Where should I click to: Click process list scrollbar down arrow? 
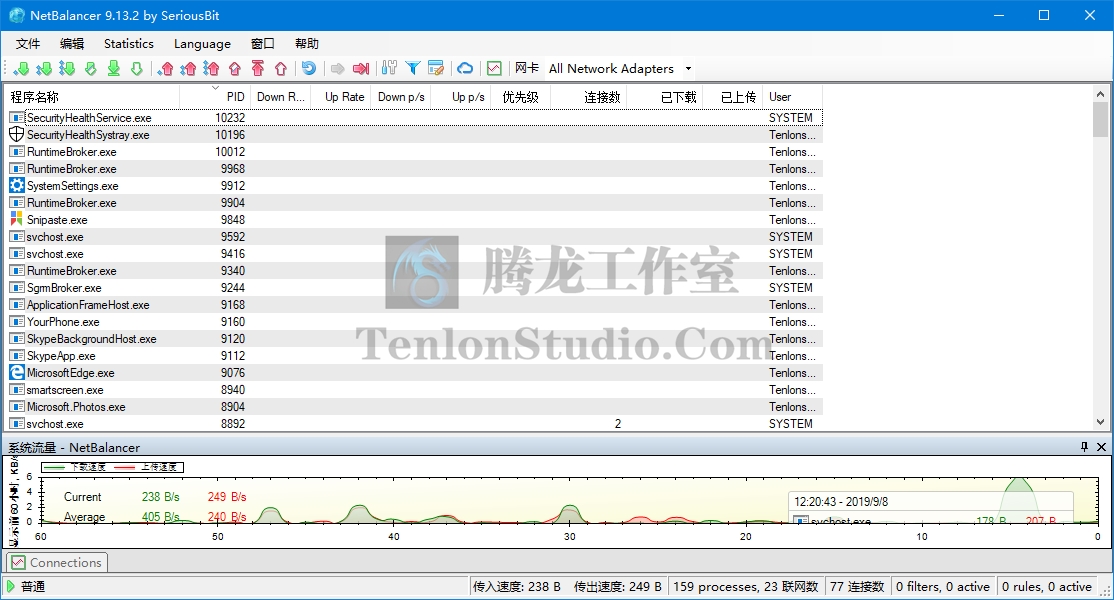pos(1101,422)
